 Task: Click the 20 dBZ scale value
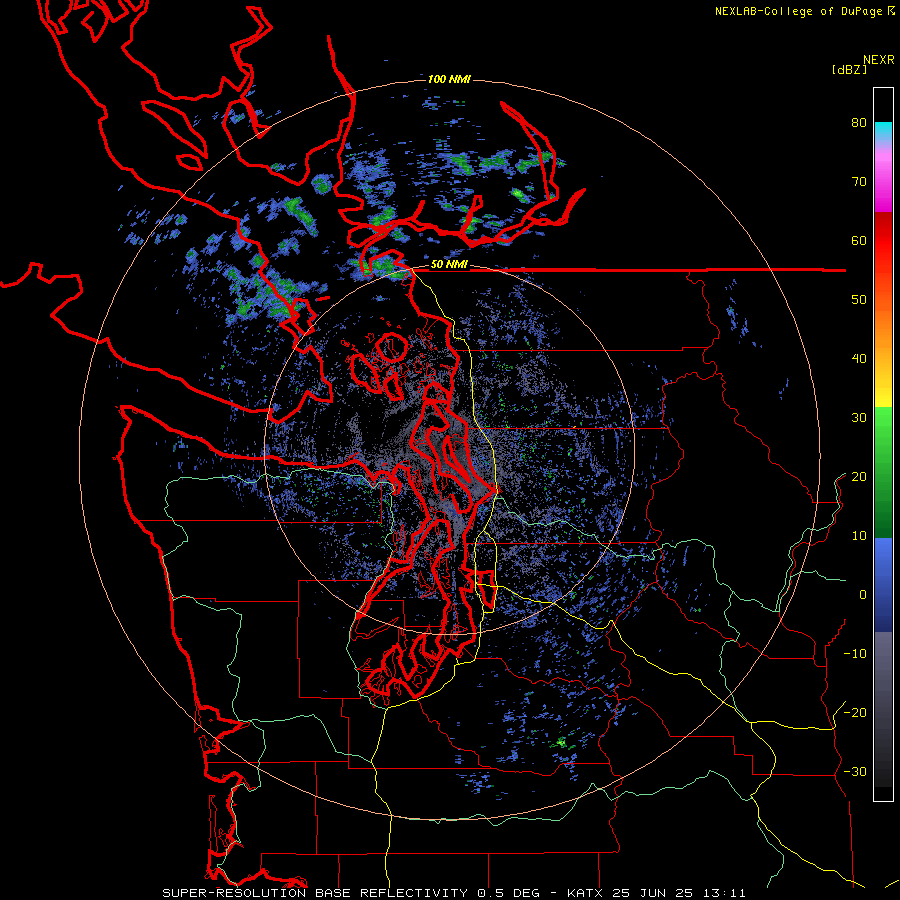click(x=859, y=477)
